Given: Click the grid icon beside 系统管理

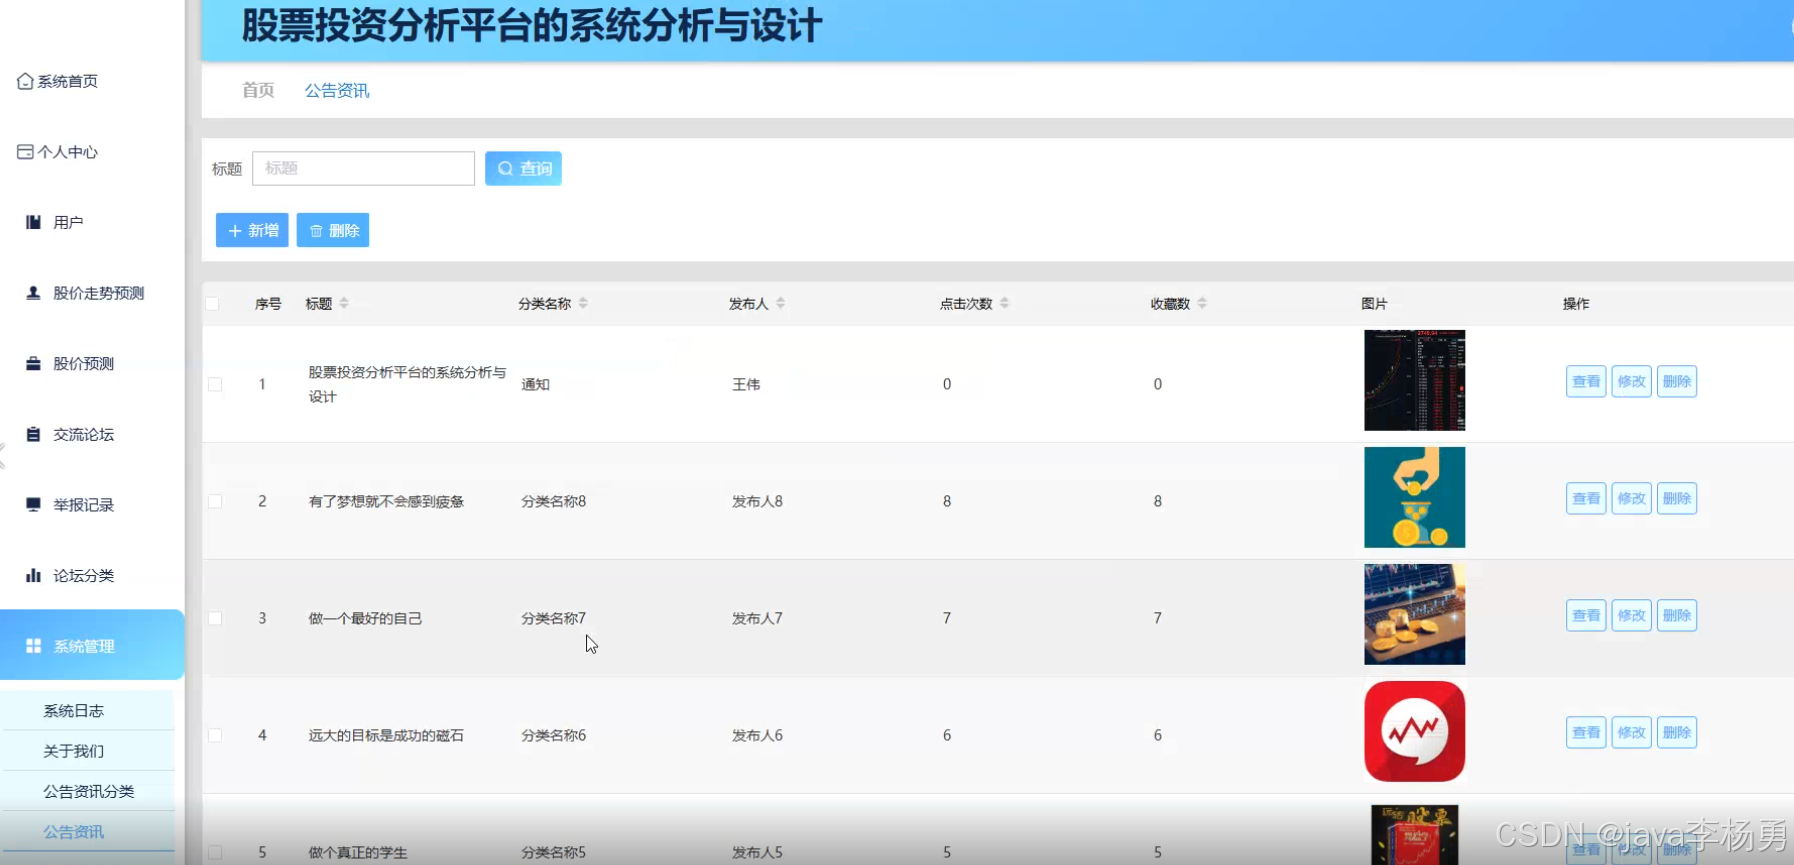Looking at the screenshot, I should (x=33, y=646).
